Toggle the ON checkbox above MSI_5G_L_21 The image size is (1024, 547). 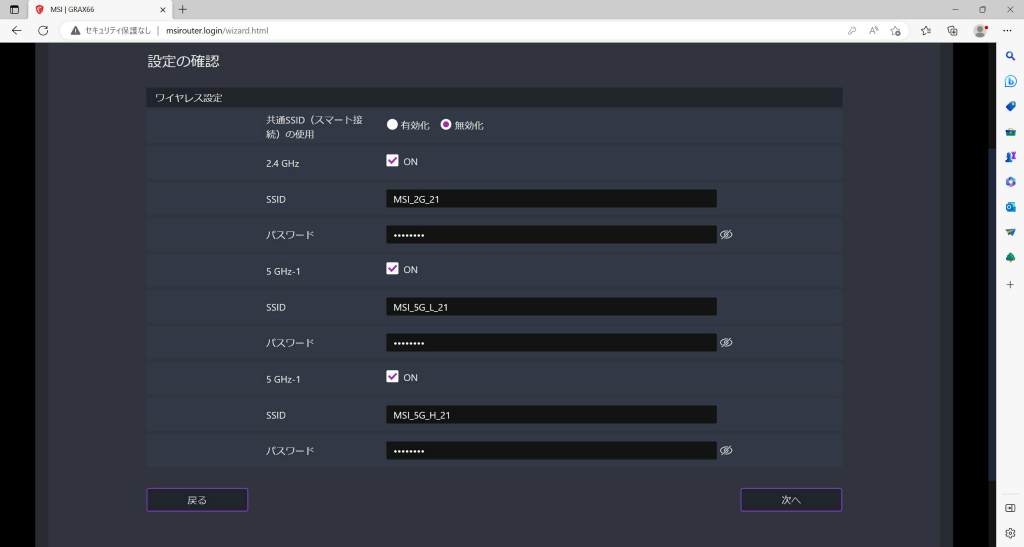(x=392, y=268)
